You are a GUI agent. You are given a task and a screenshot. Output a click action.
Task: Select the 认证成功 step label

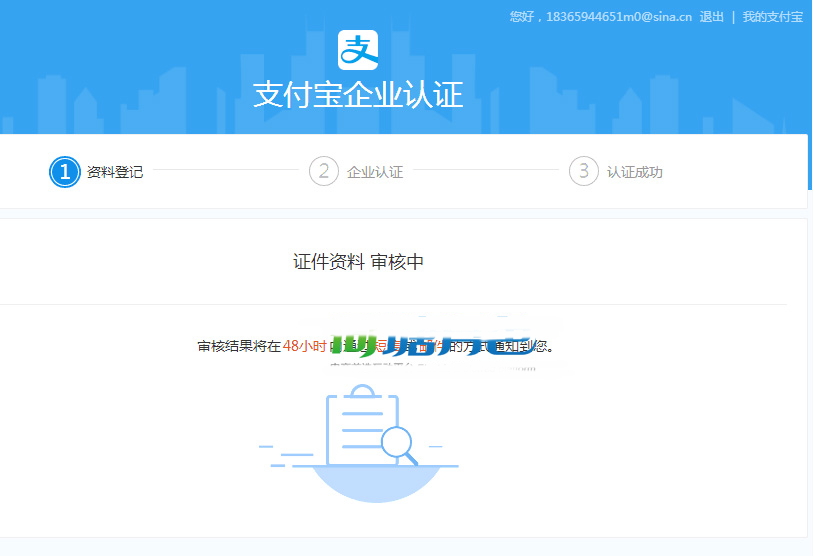click(635, 172)
